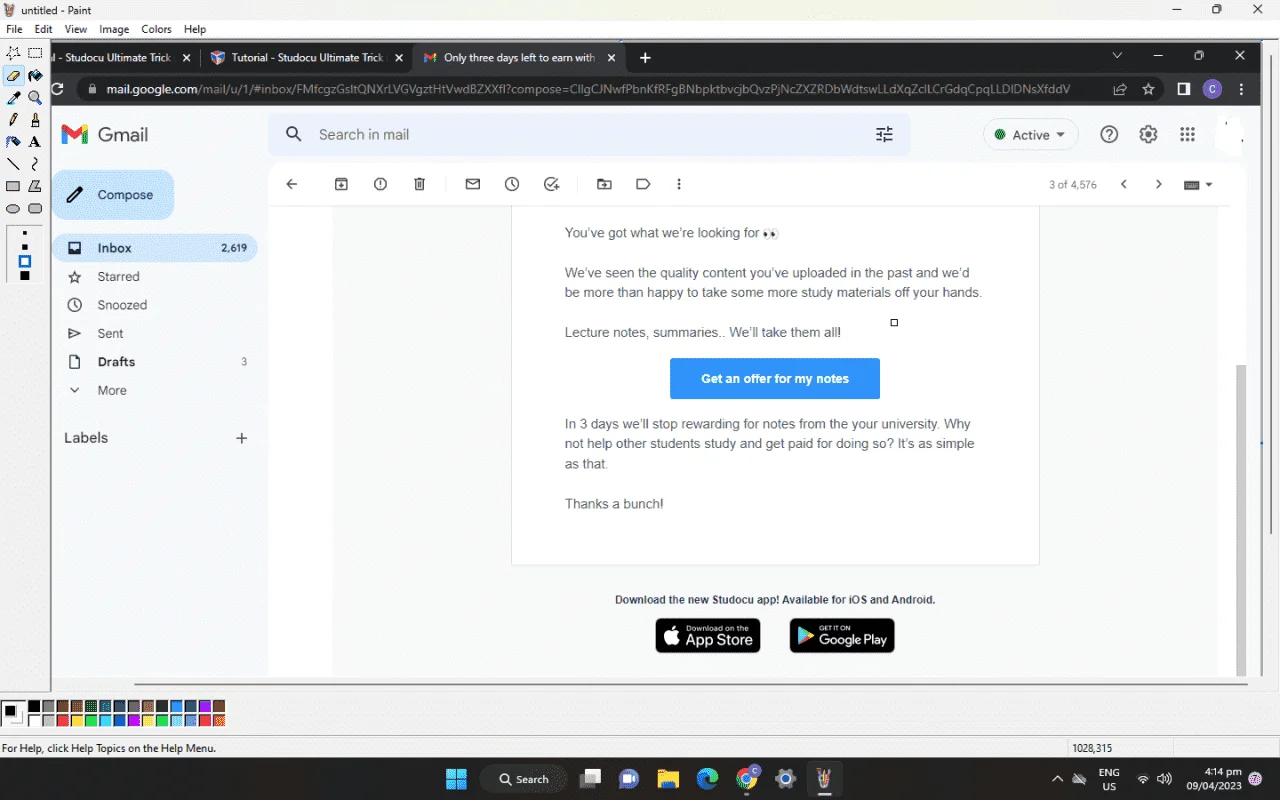Click the Snooze clock icon in the email toolbar
Screen dimensions: 1280x800
[x=512, y=184]
